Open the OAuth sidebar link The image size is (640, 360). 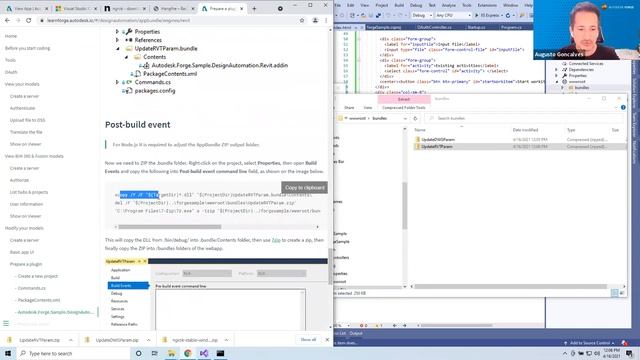tap(11, 72)
